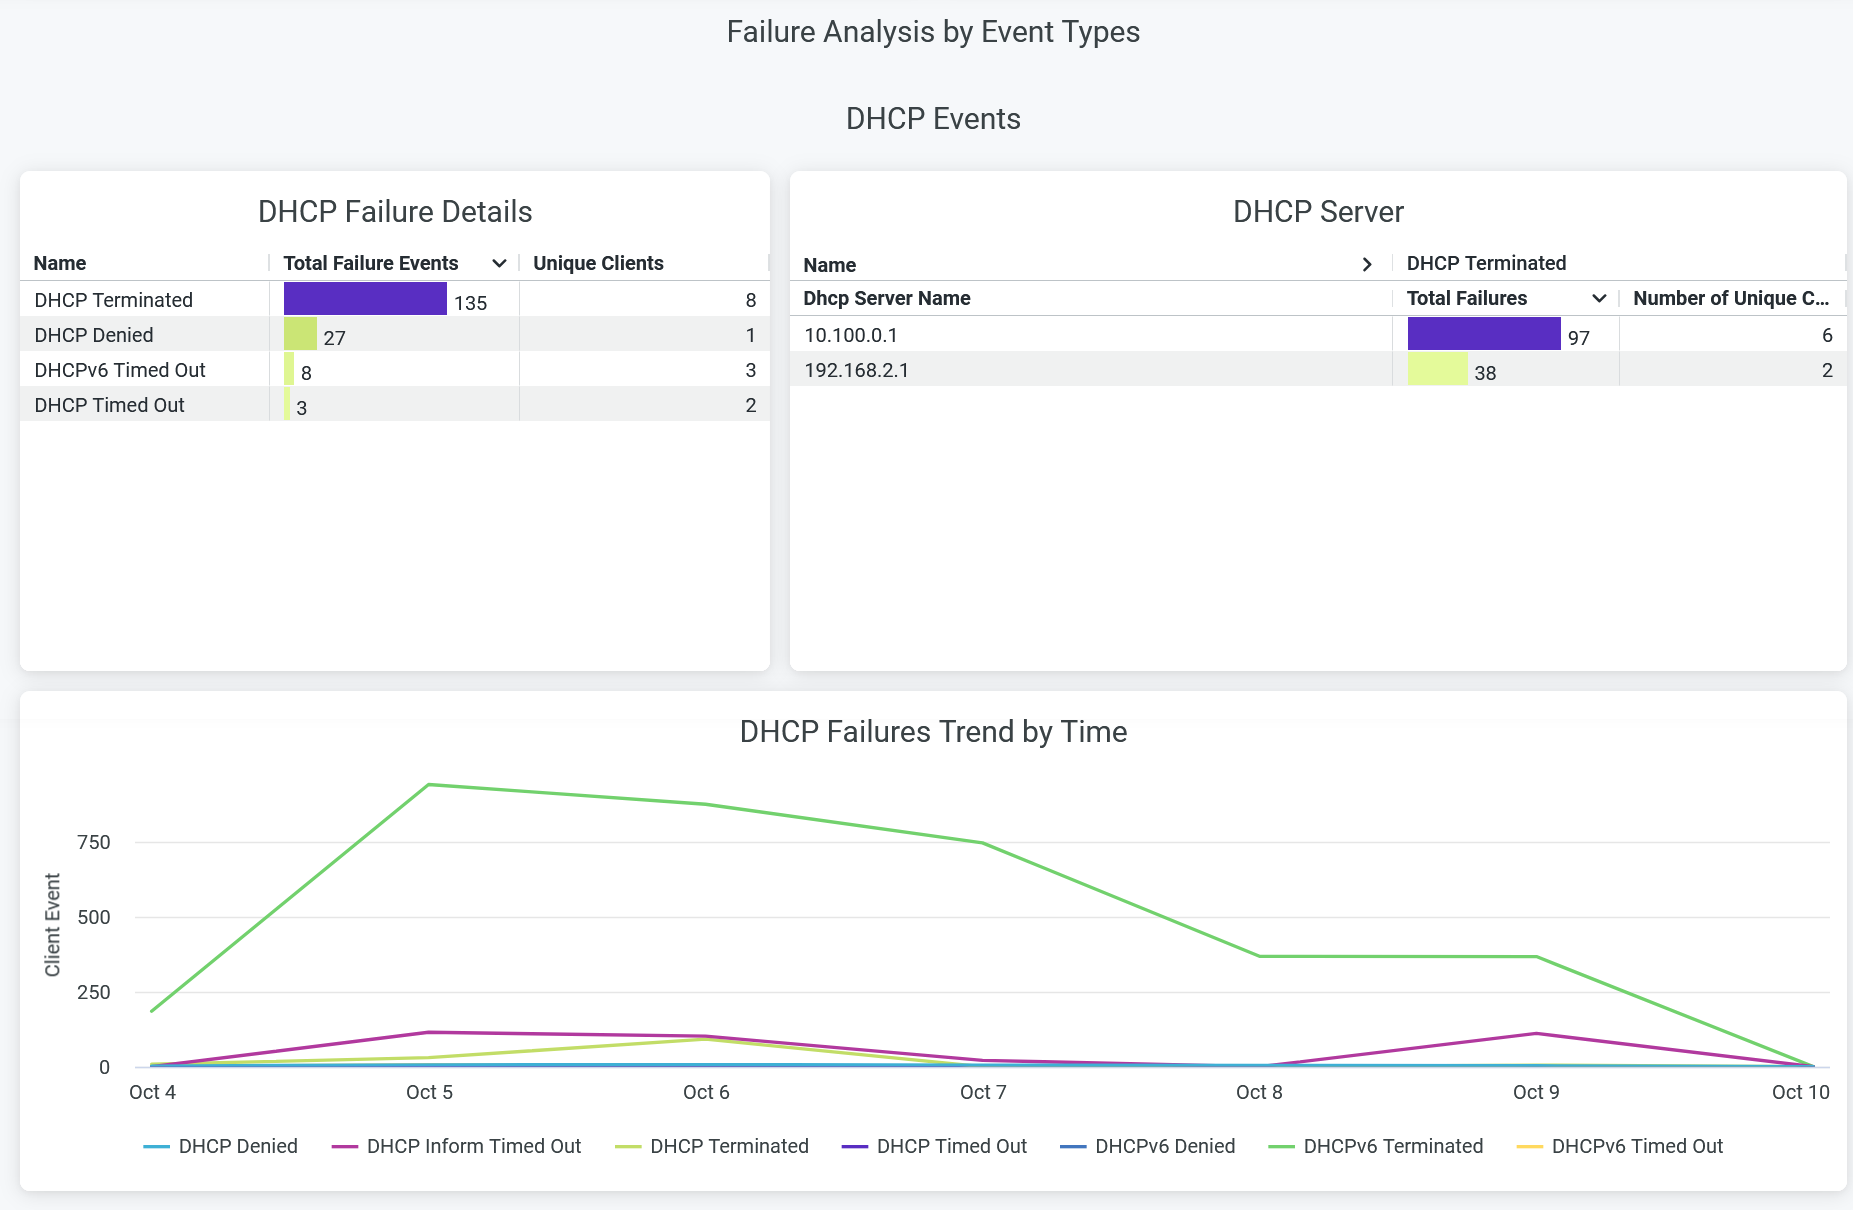Select the DHCP Terminated table row
Screen dimensions: 1853x1210
click(114, 300)
